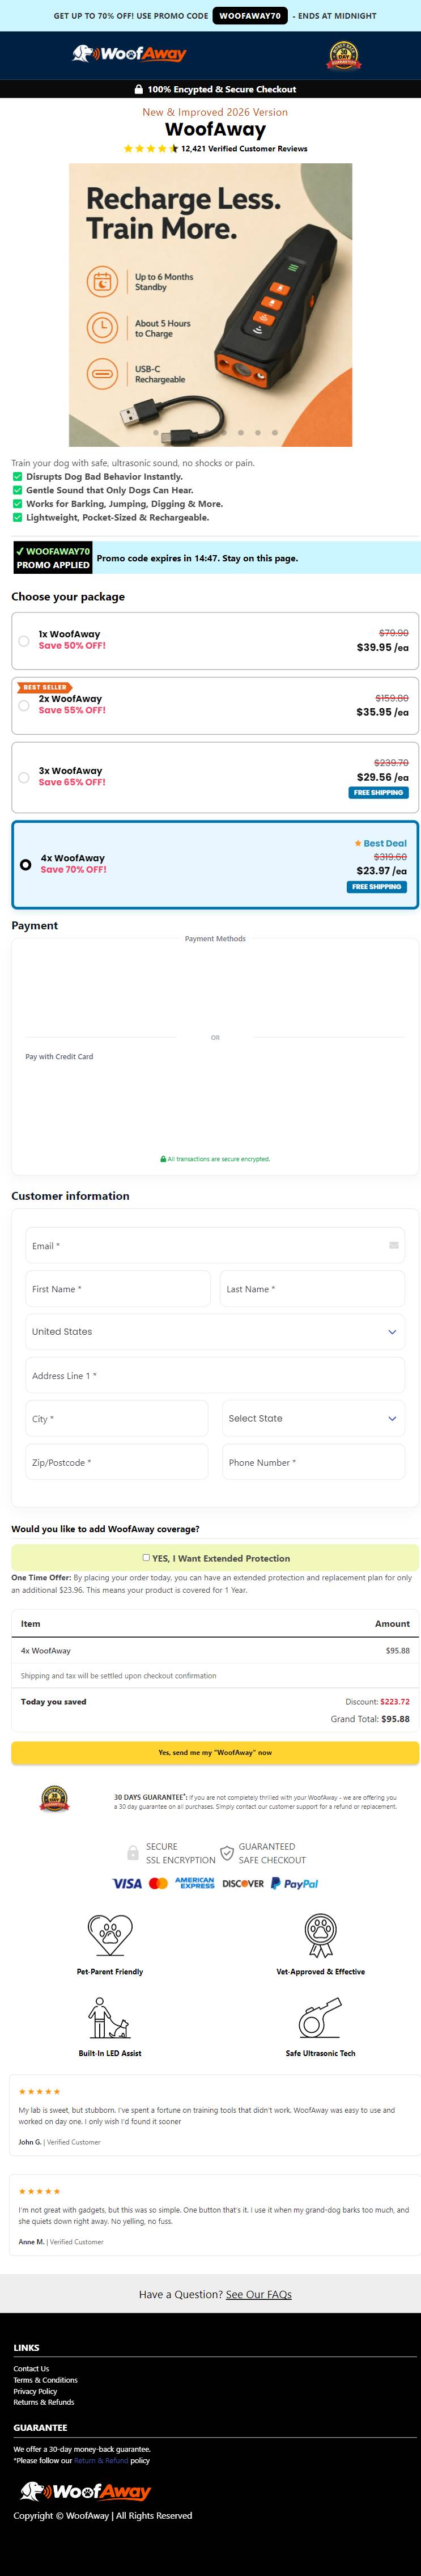Click Yes, send me my WoofAway now button
Viewport: 421px width, 2576px height.
tap(215, 1752)
